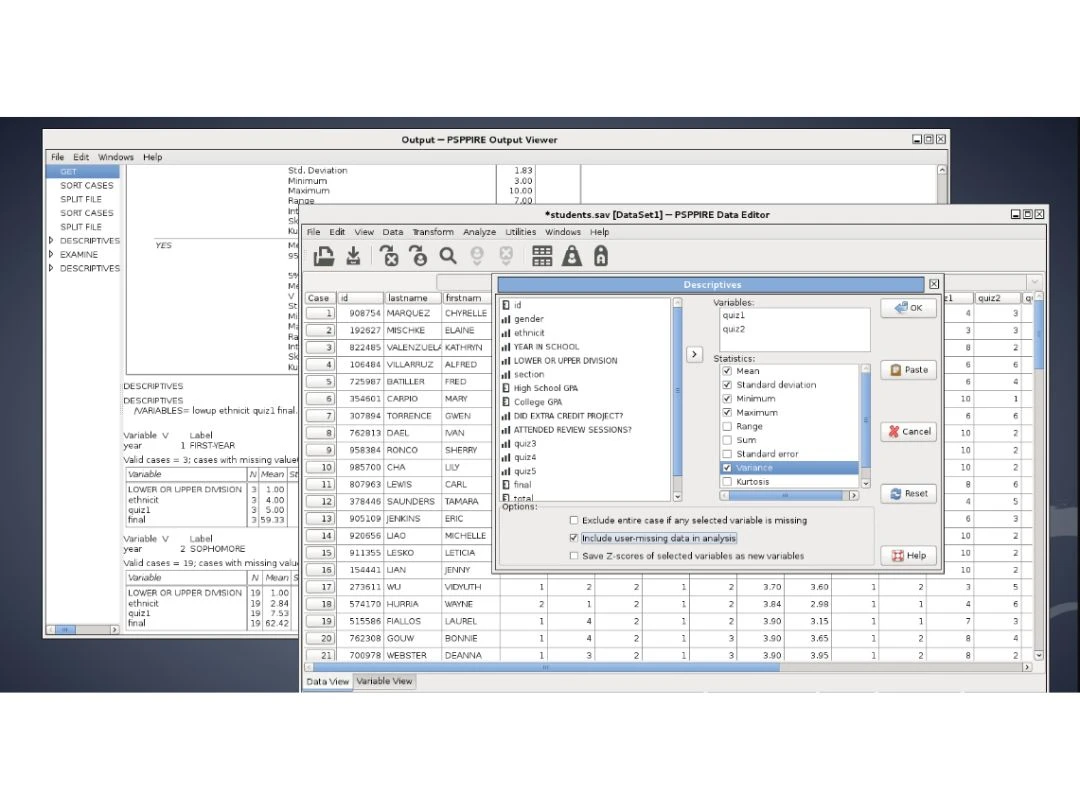Uncheck the Mean statistic checkbox
The width and height of the screenshot is (1080, 810).
(x=727, y=371)
